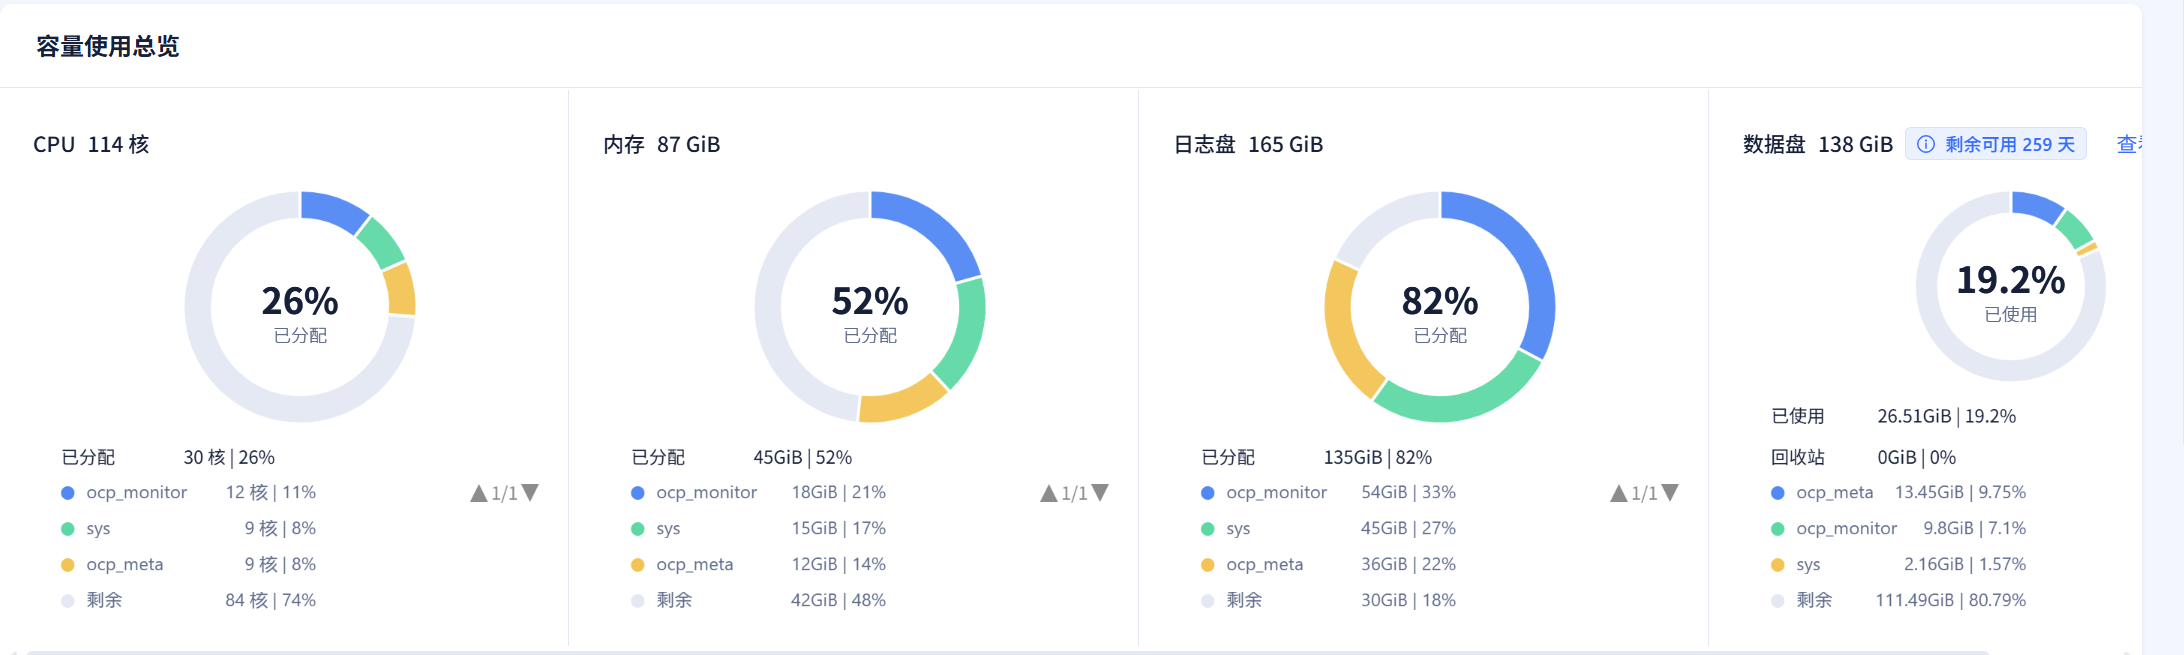This screenshot has height=655, width=2184.
Task: Toggle the 剩余 legend entry in the 数据盘 panel
Action: 1813,601
